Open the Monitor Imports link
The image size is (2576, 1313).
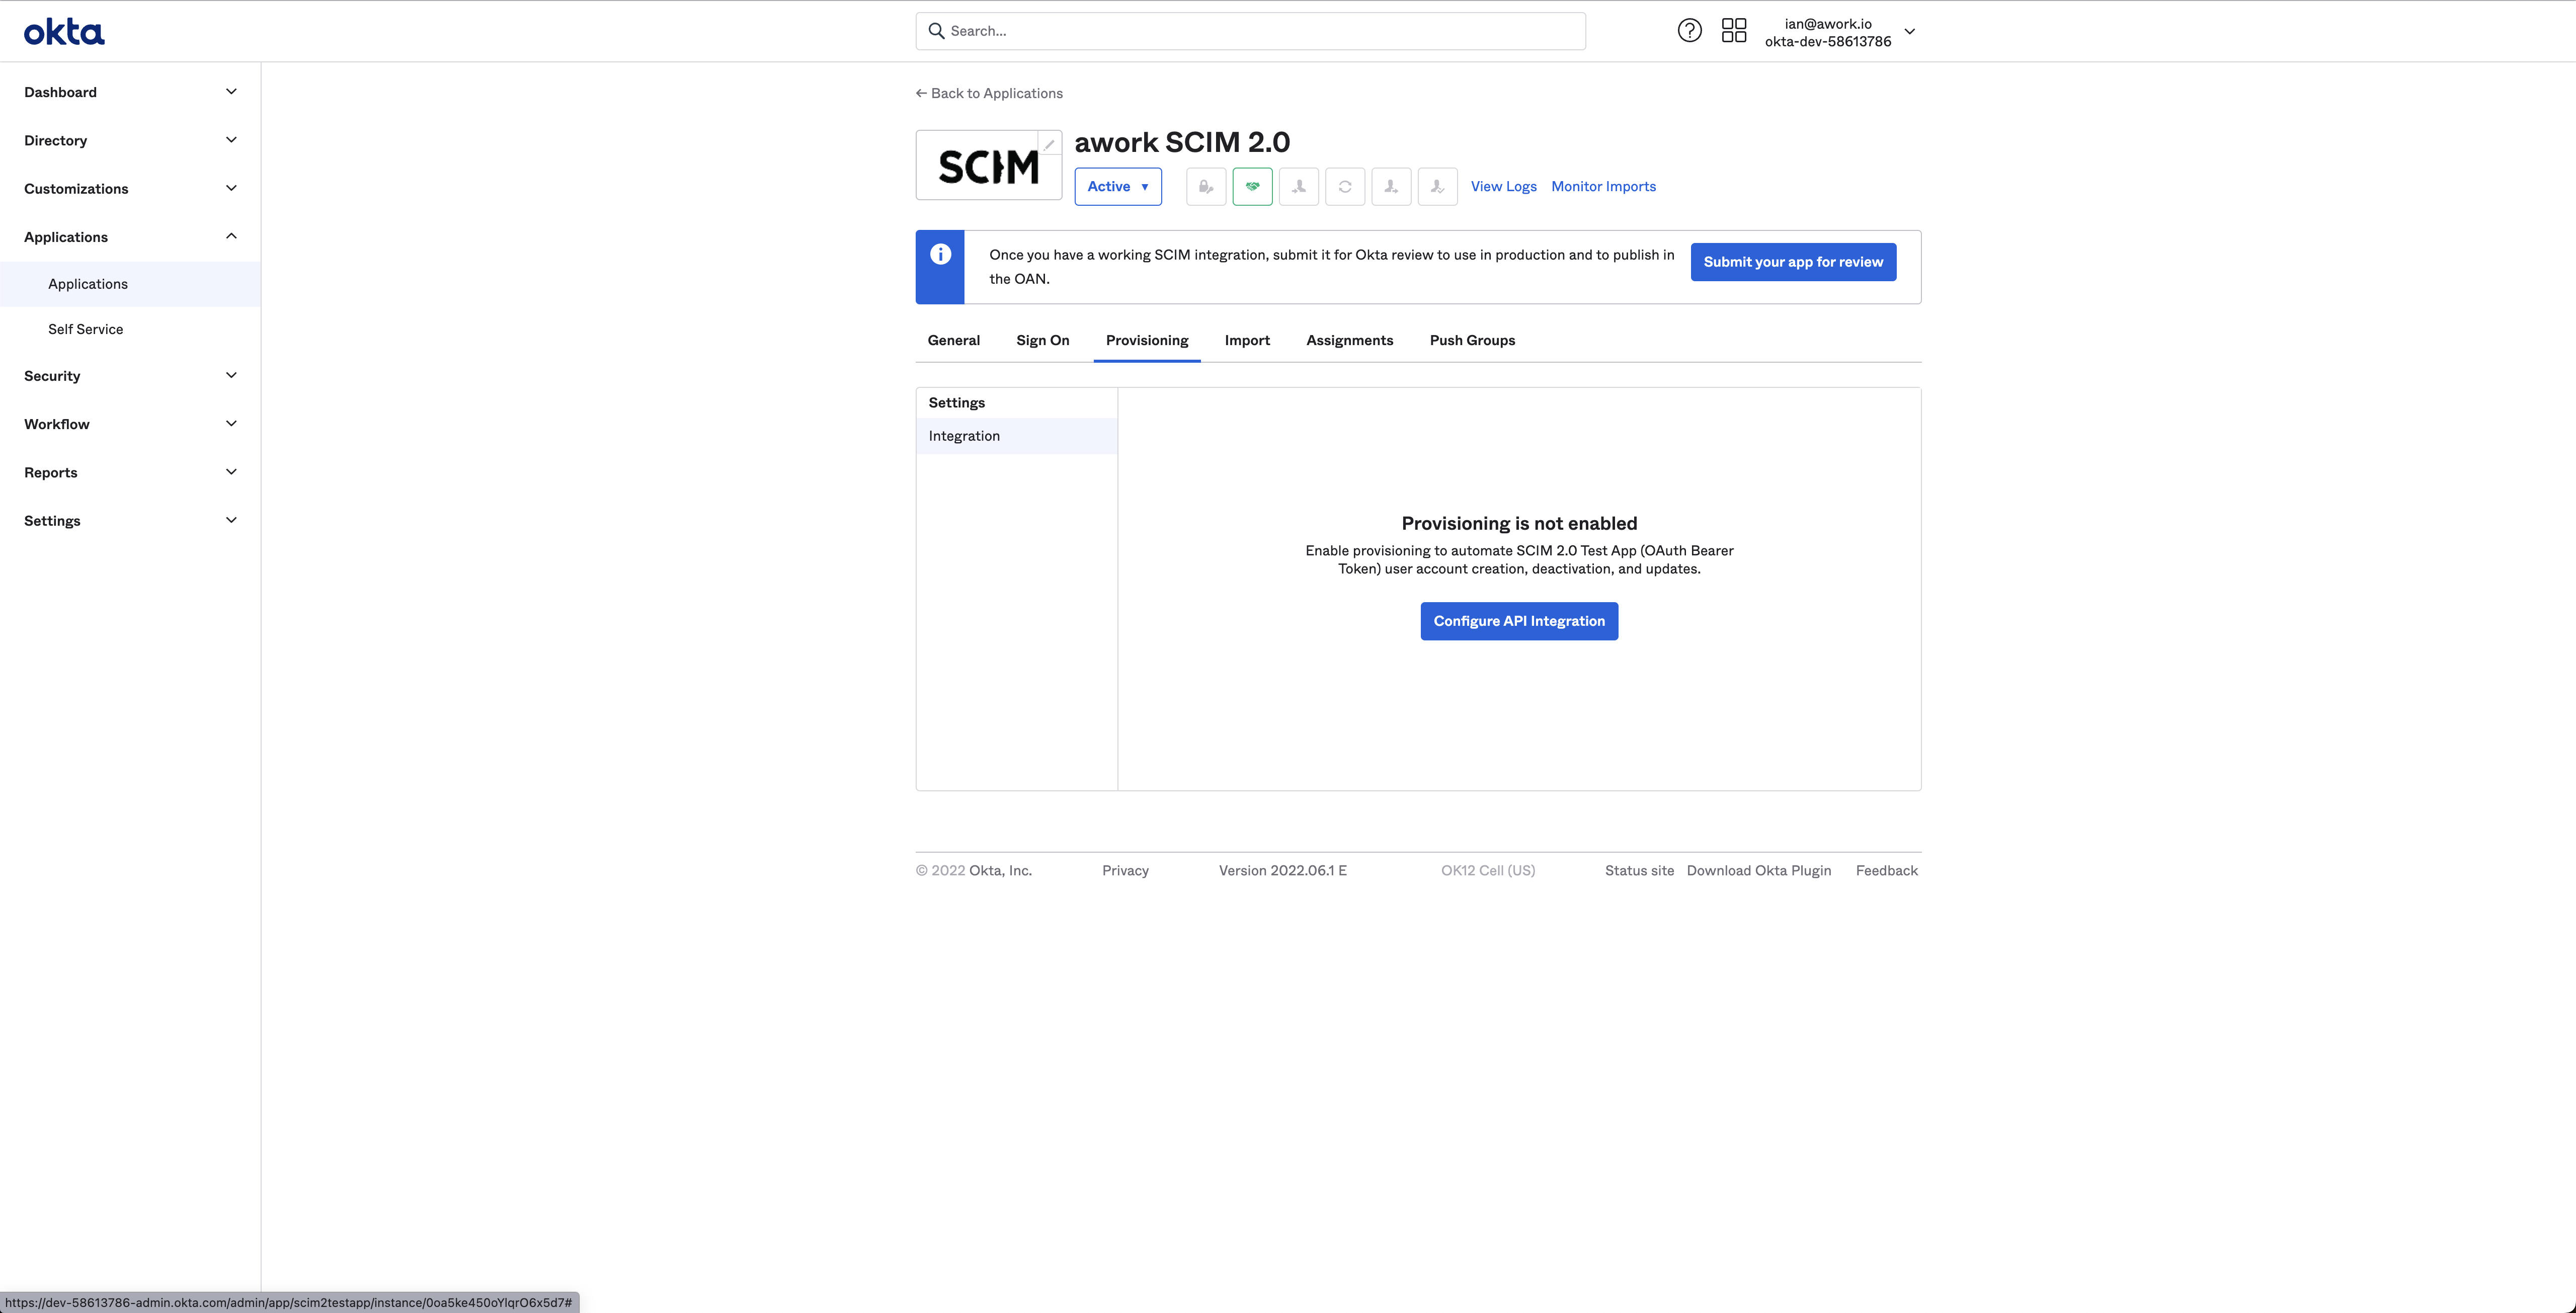(x=1603, y=187)
